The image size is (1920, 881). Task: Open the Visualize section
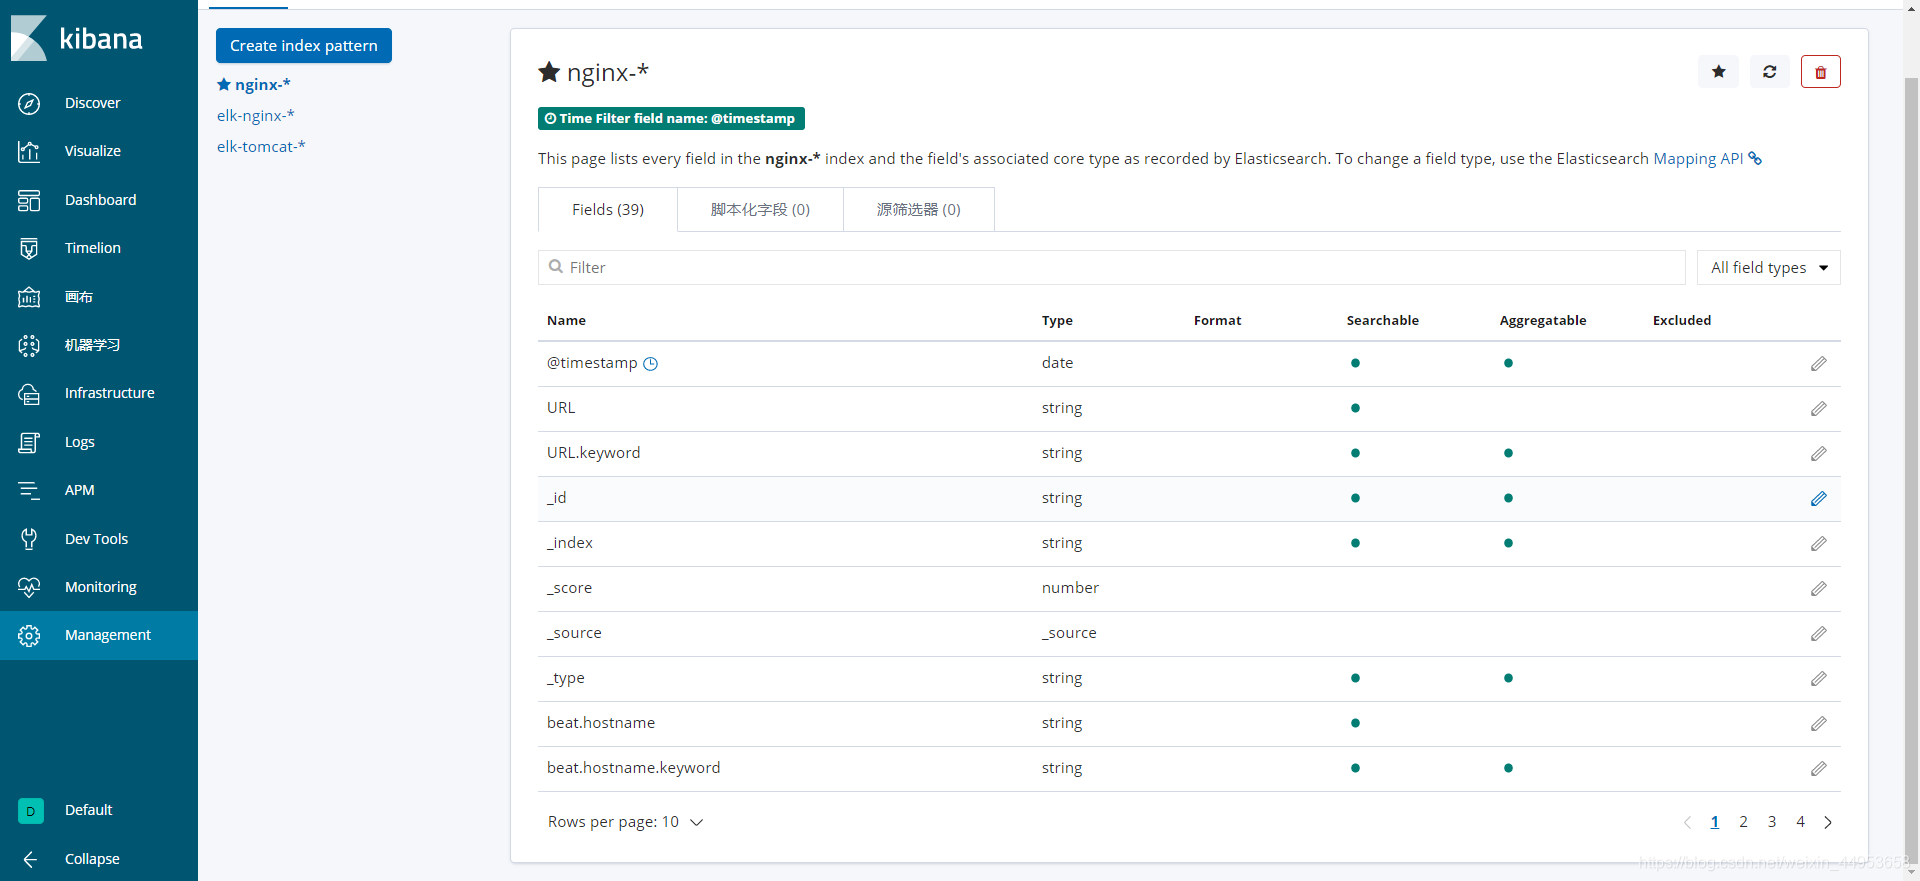pos(92,151)
